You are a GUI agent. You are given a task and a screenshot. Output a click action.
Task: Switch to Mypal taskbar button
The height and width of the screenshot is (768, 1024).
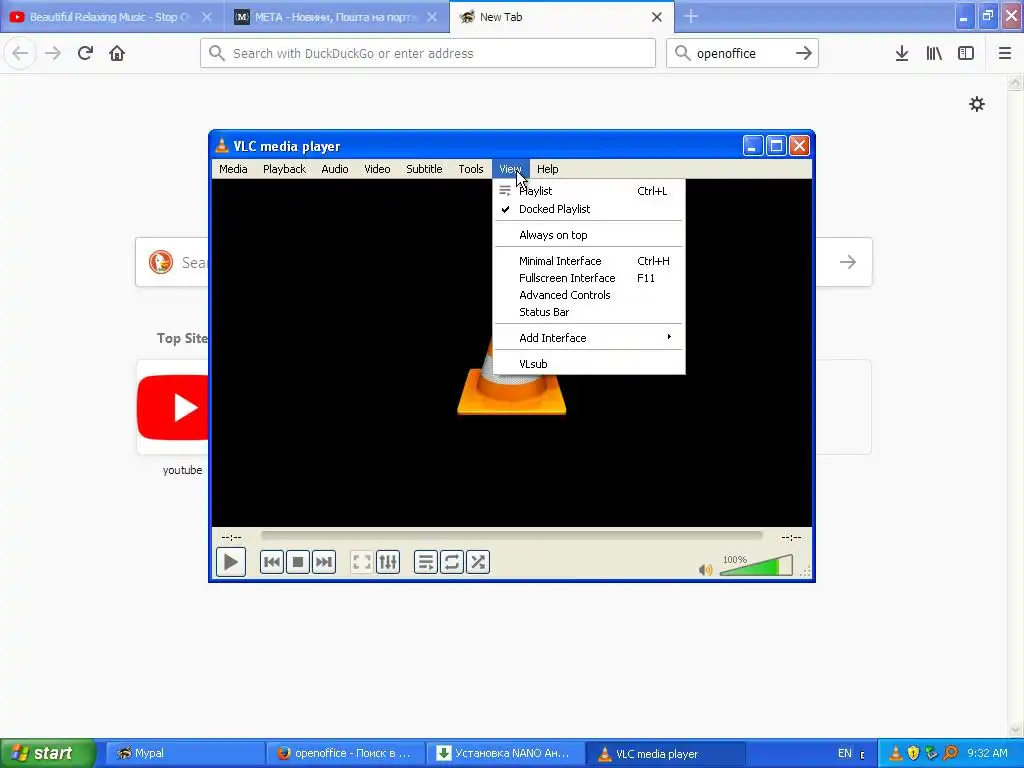click(184, 753)
